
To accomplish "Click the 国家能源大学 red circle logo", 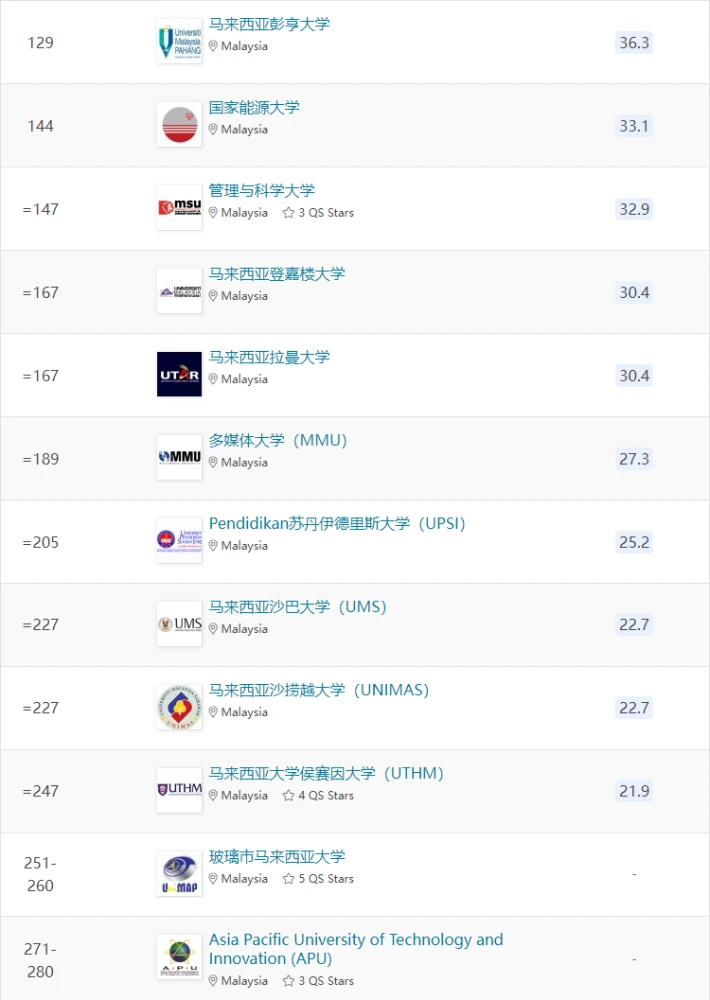I will coord(179,126).
